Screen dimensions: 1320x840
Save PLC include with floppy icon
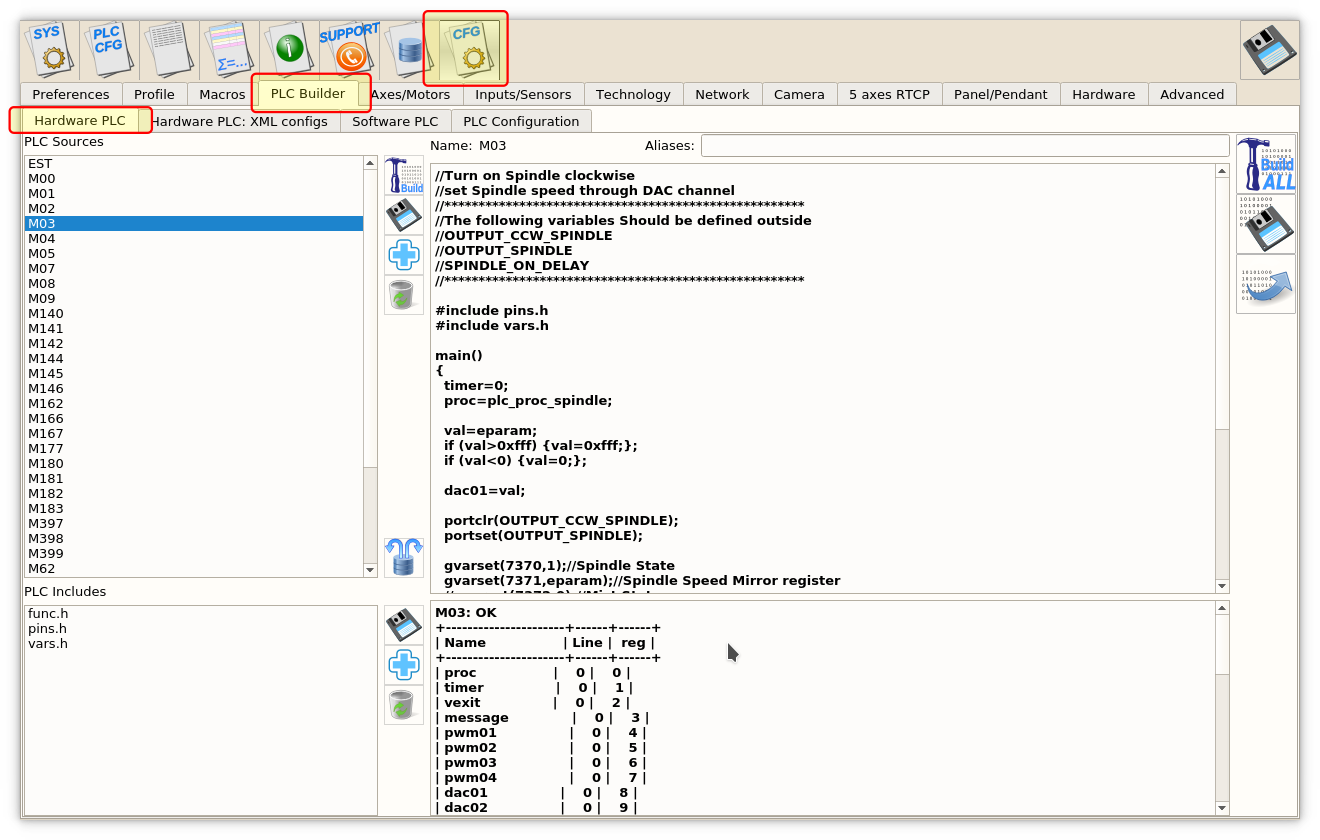[x=403, y=625]
